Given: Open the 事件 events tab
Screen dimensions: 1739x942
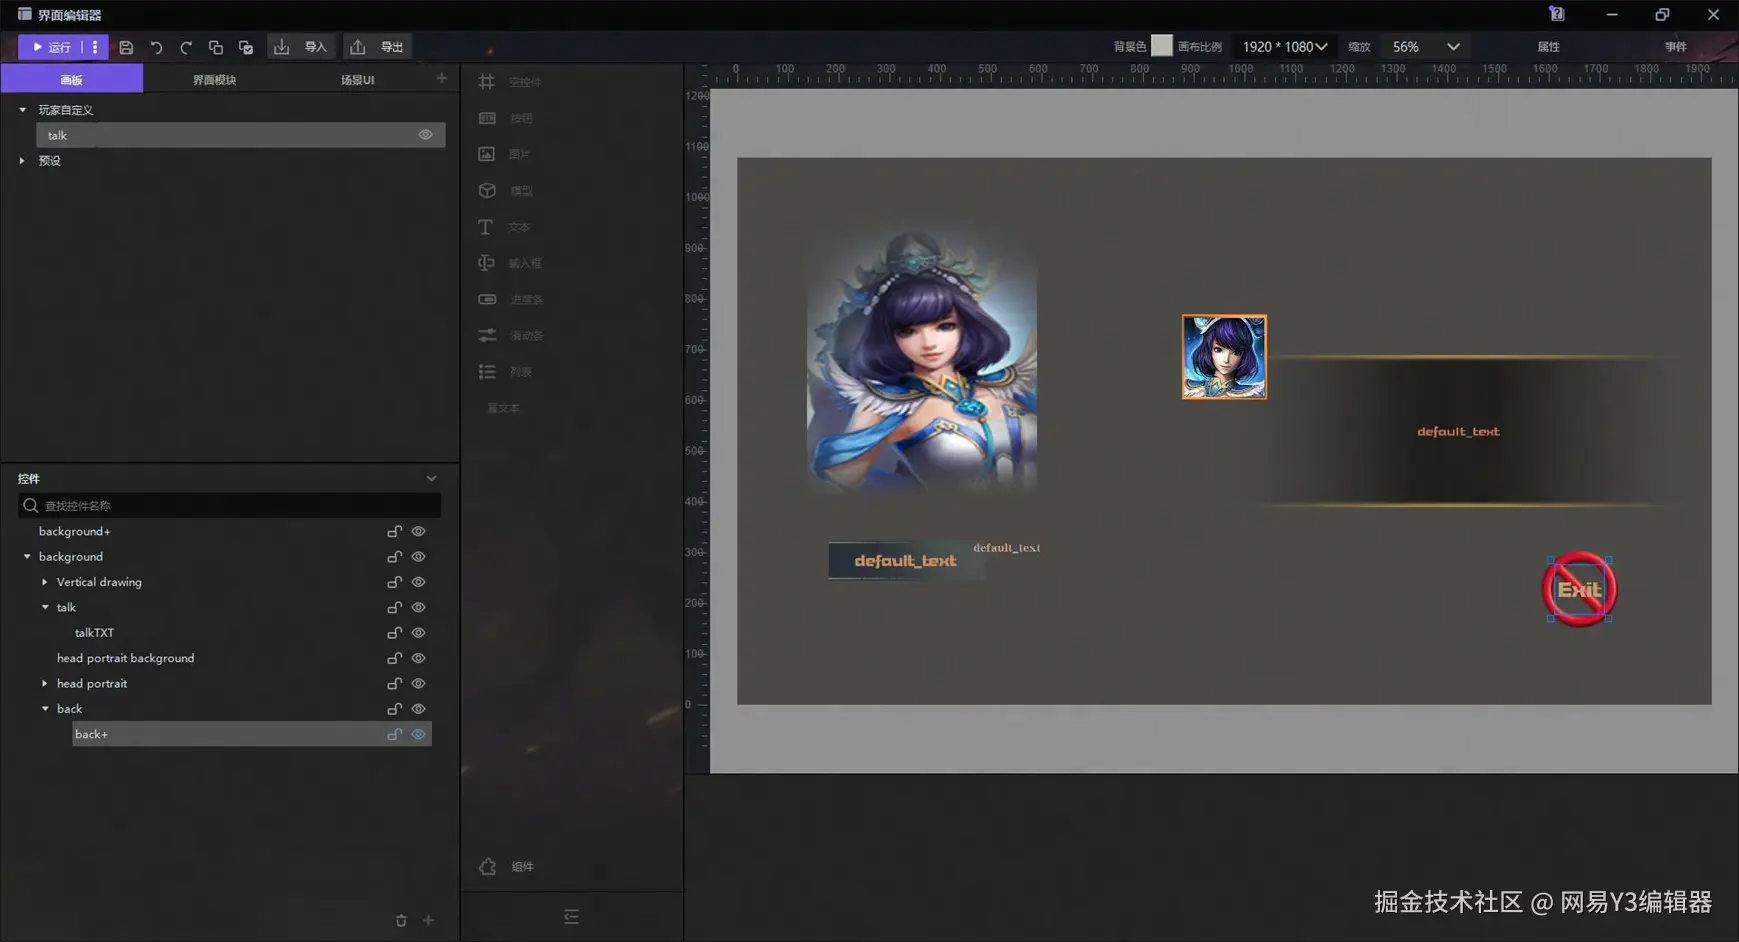Looking at the screenshot, I should [1676, 47].
